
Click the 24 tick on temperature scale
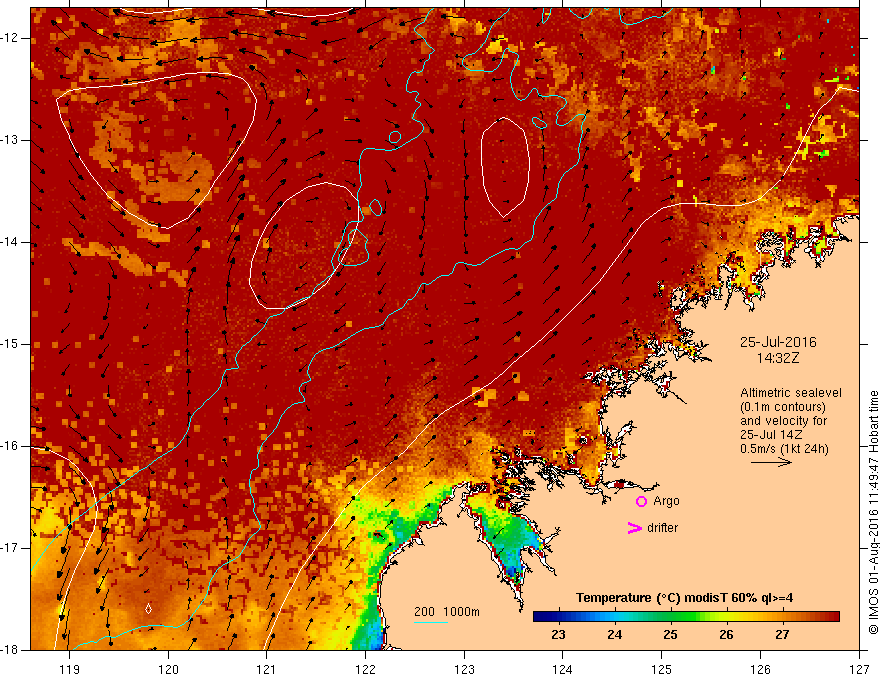(615, 635)
